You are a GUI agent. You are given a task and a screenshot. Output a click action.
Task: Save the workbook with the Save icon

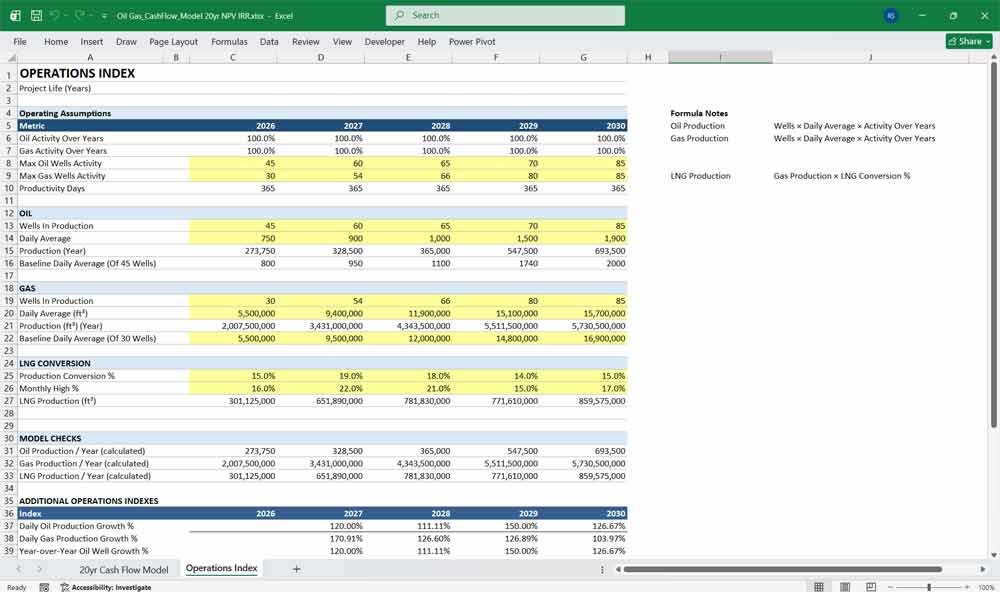[36, 15]
